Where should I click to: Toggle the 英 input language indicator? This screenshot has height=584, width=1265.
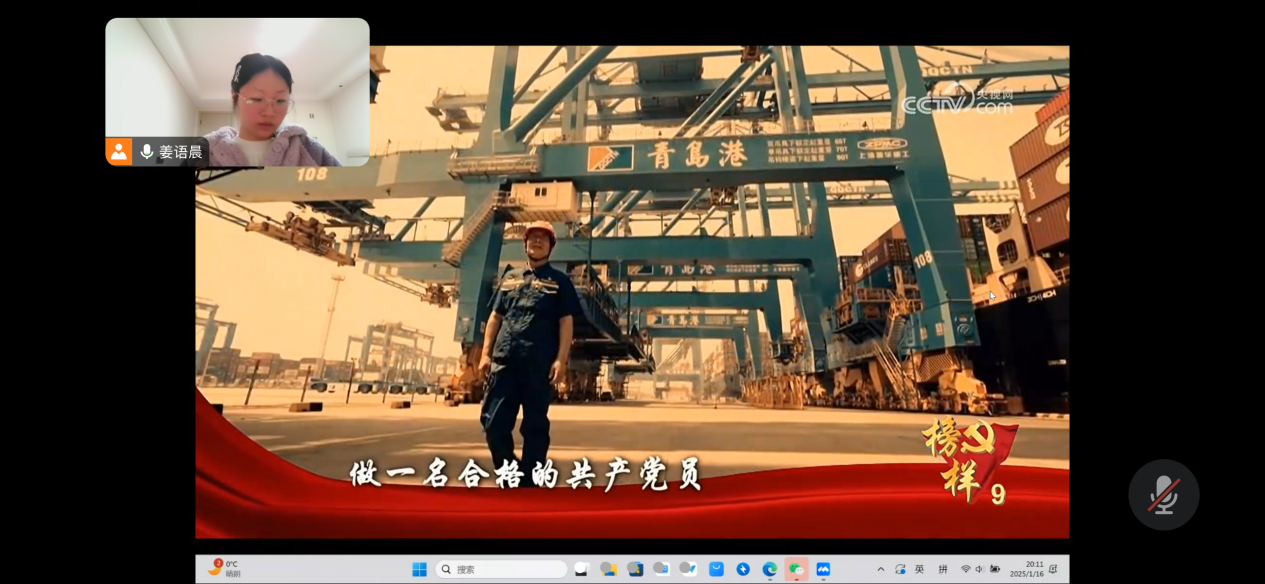(x=919, y=569)
